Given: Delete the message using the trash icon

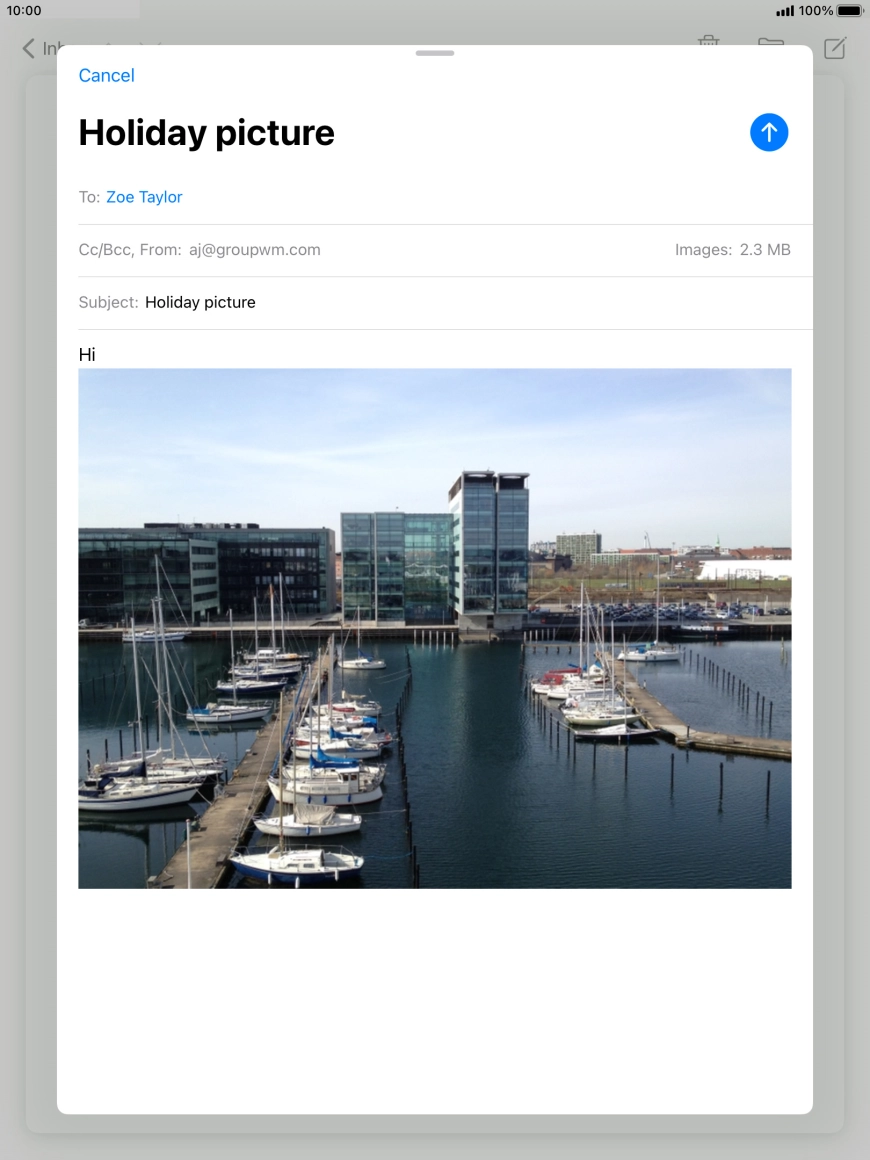Looking at the screenshot, I should tap(708, 47).
